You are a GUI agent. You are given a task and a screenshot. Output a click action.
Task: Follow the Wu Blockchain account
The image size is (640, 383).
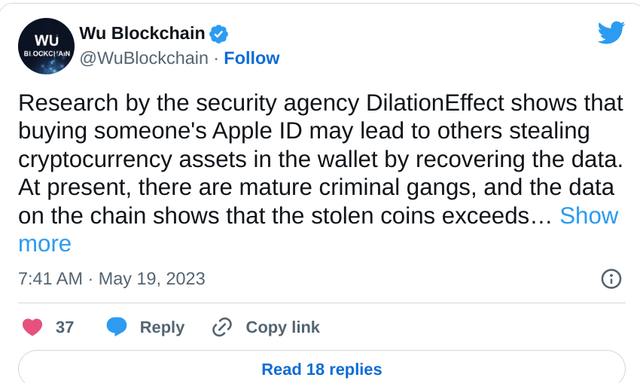(x=252, y=58)
